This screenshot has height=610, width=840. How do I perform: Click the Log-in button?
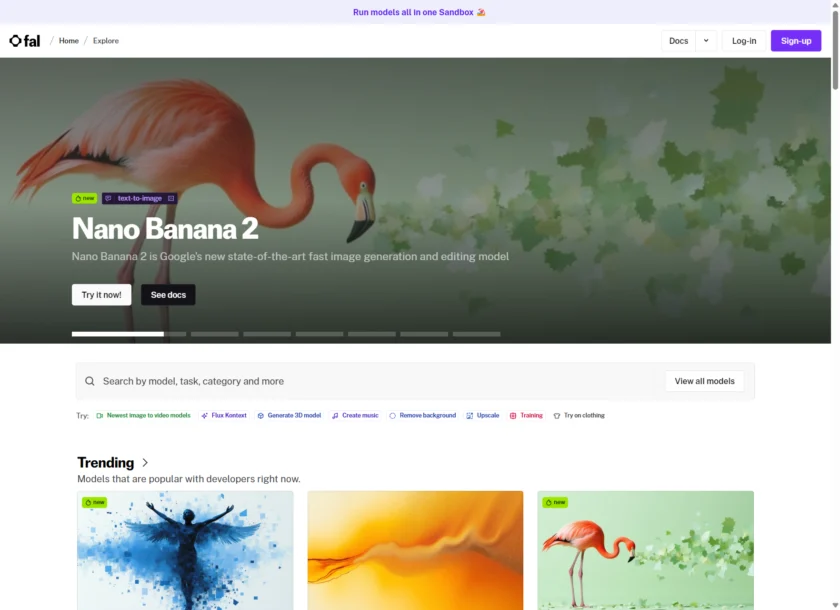[x=744, y=41]
